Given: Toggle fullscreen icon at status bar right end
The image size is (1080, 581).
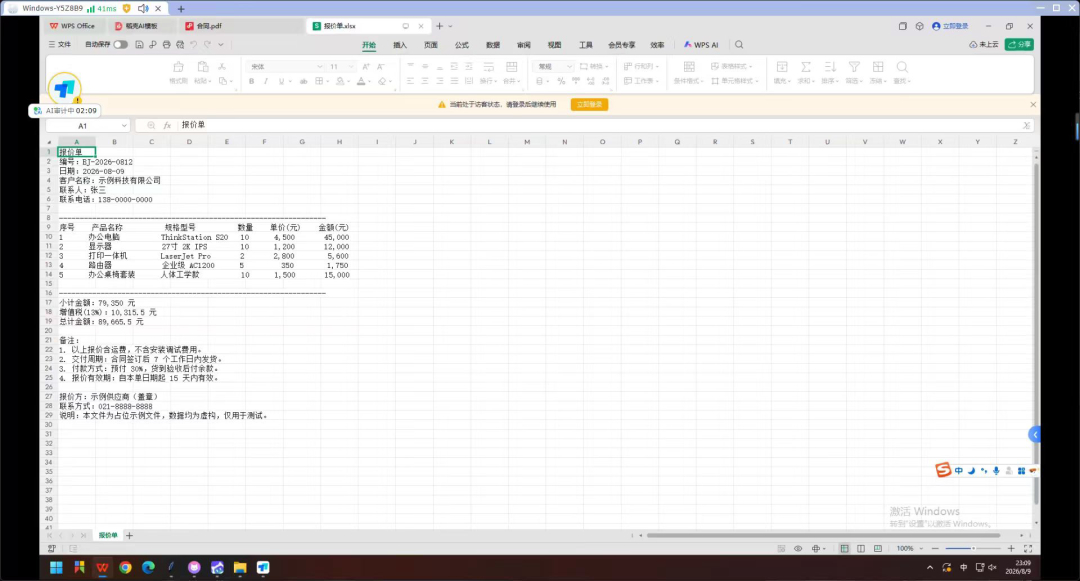Looking at the screenshot, I should tap(1028, 549).
